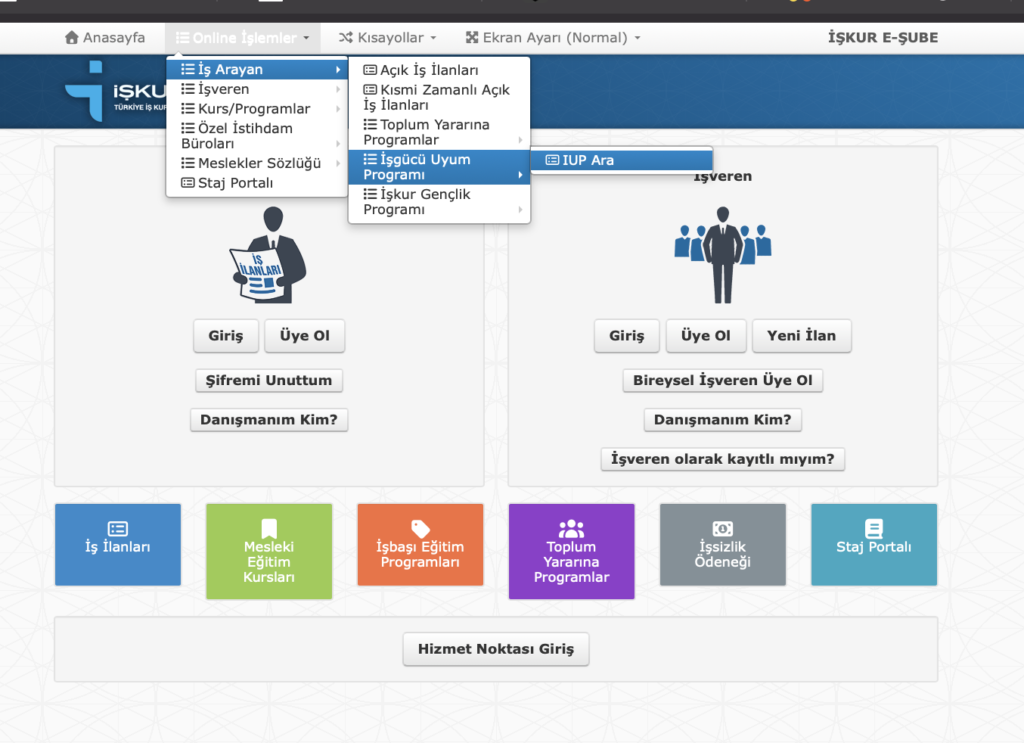This screenshot has width=1024, height=743.
Task: Go to Anasayfa home link
Action: 105,38
